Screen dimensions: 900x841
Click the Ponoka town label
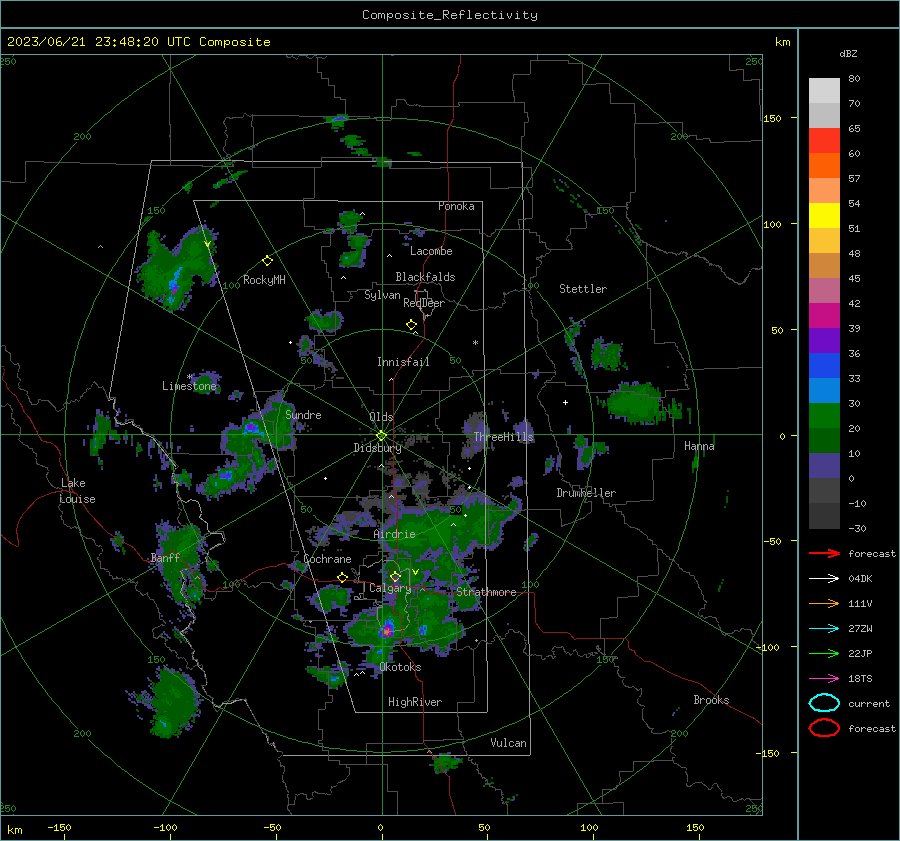(456, 206)
